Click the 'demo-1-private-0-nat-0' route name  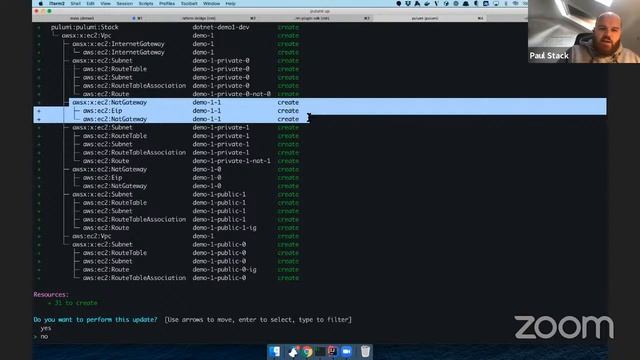pyautogui.click(x=231, y=94)
